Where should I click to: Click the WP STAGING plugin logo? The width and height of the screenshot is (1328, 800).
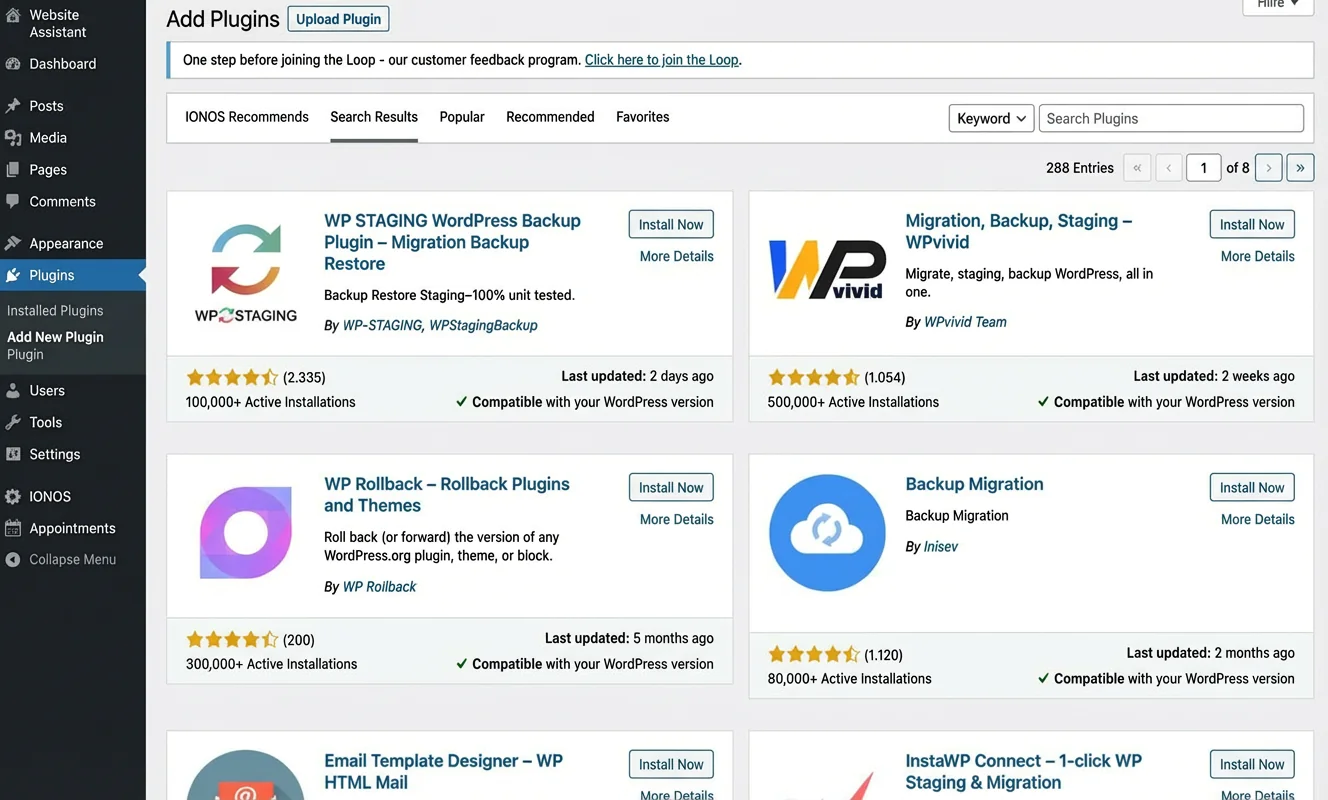coord(246,272)
